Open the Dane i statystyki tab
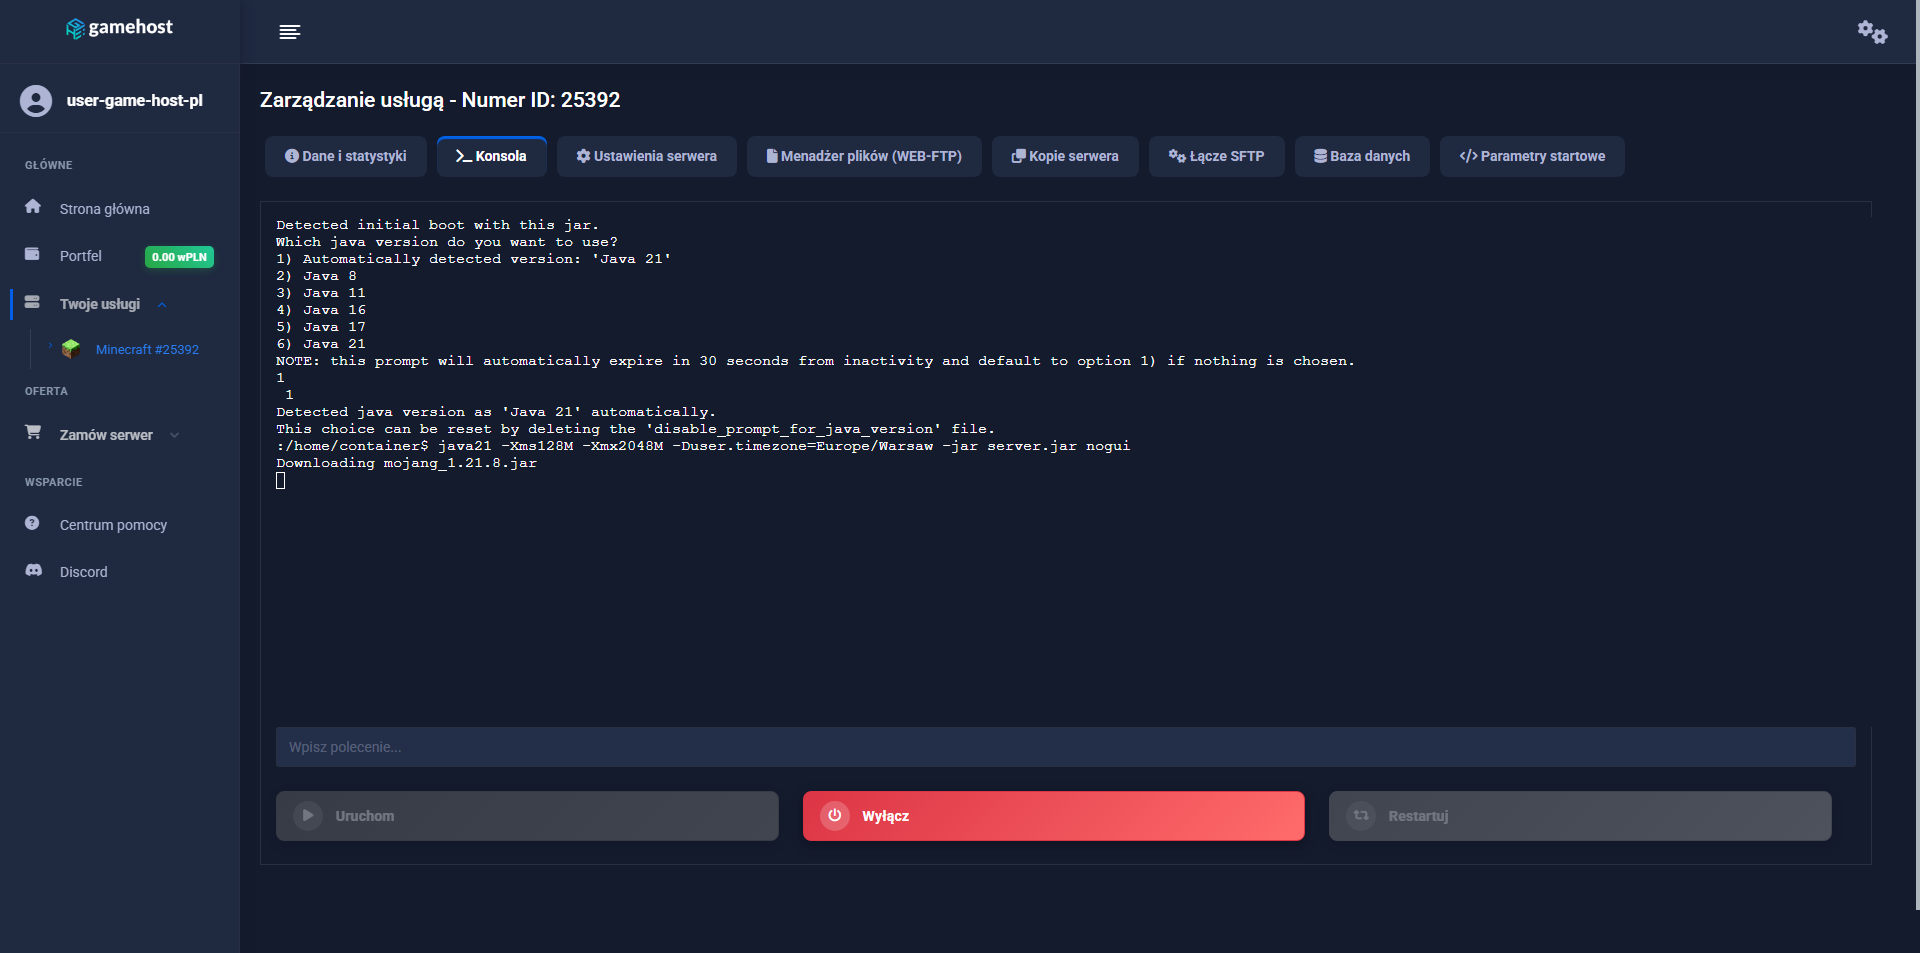 [345, 157]
